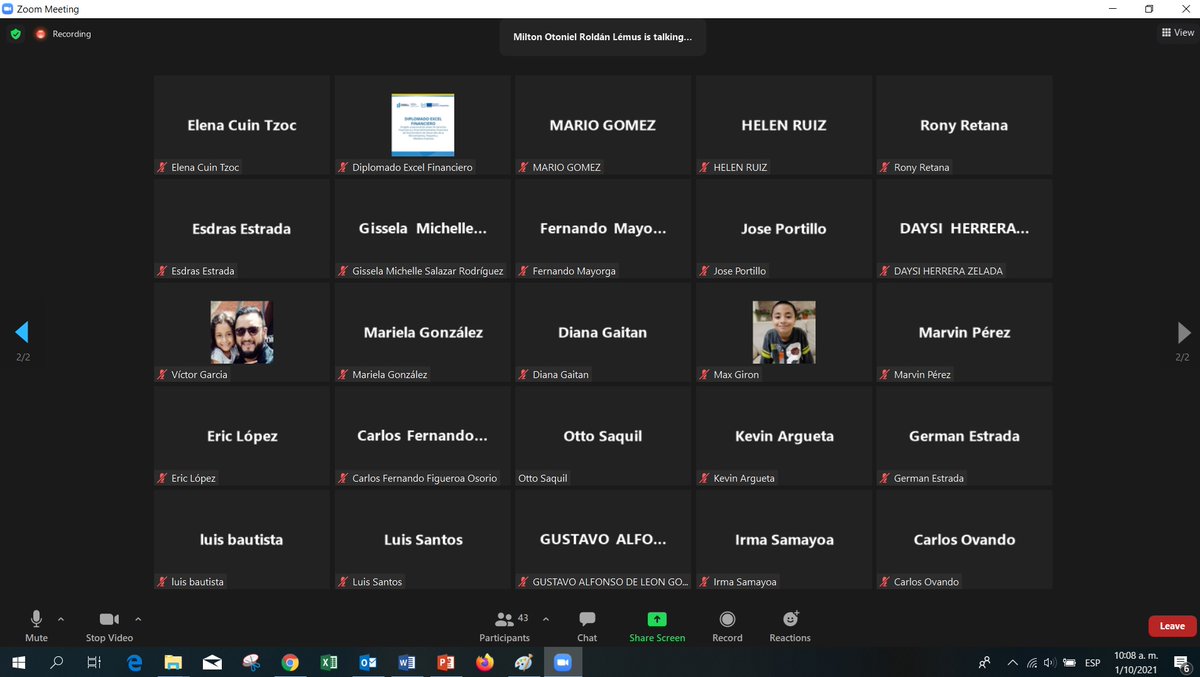
Task: Switch to Zoom on the taskbar
Action: 562,662
